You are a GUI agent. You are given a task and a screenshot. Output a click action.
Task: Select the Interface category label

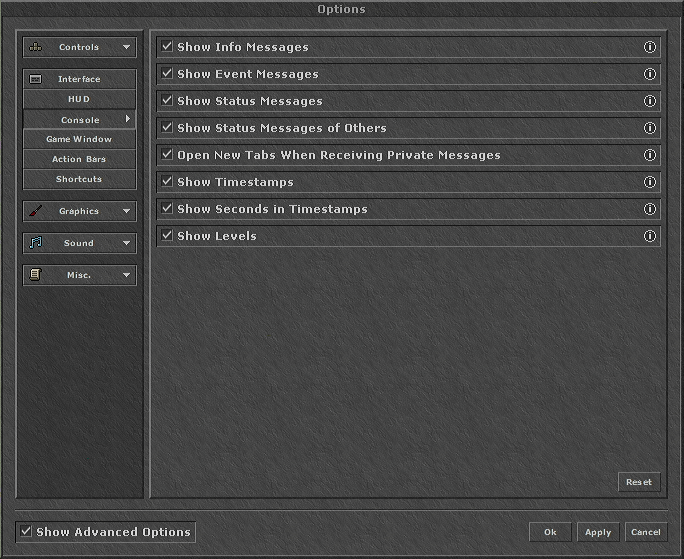point(79,79)
